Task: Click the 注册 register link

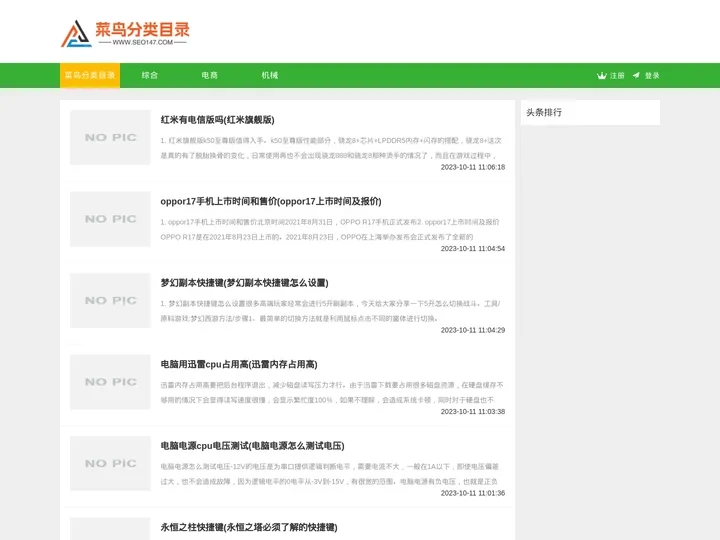Action: (617, 76)
